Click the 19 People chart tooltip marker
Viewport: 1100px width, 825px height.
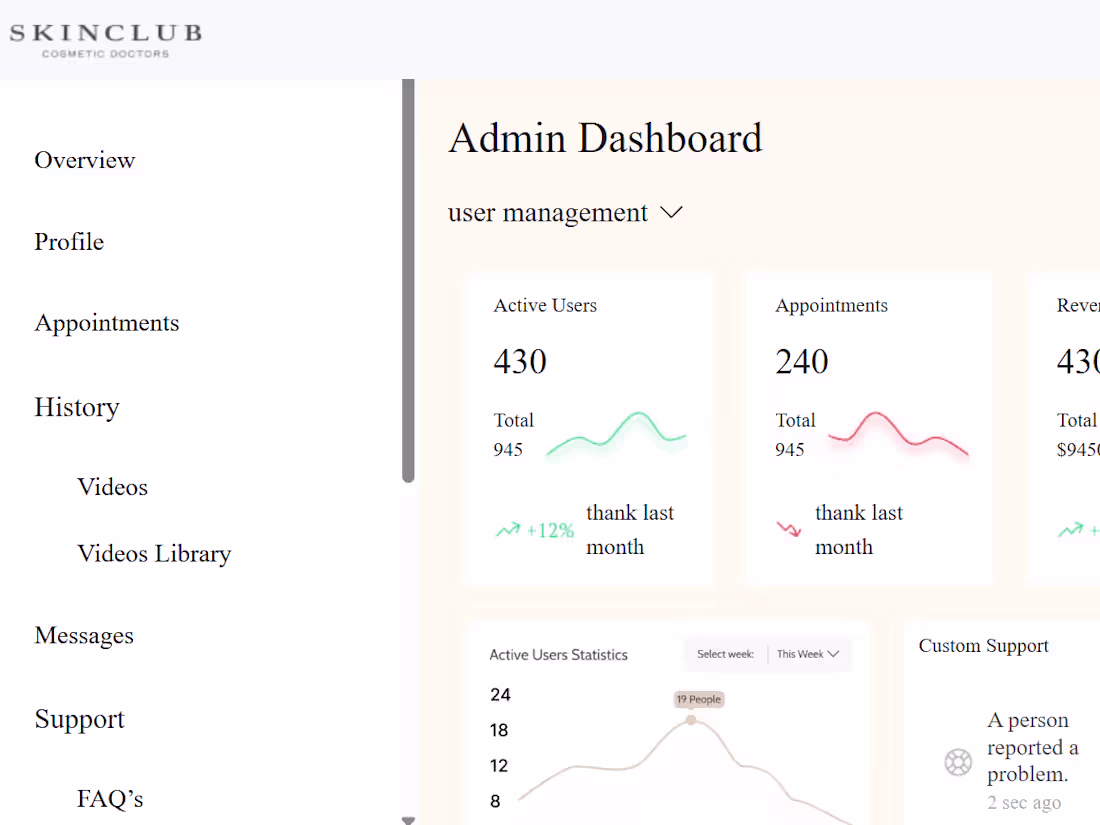click(699, 699)
